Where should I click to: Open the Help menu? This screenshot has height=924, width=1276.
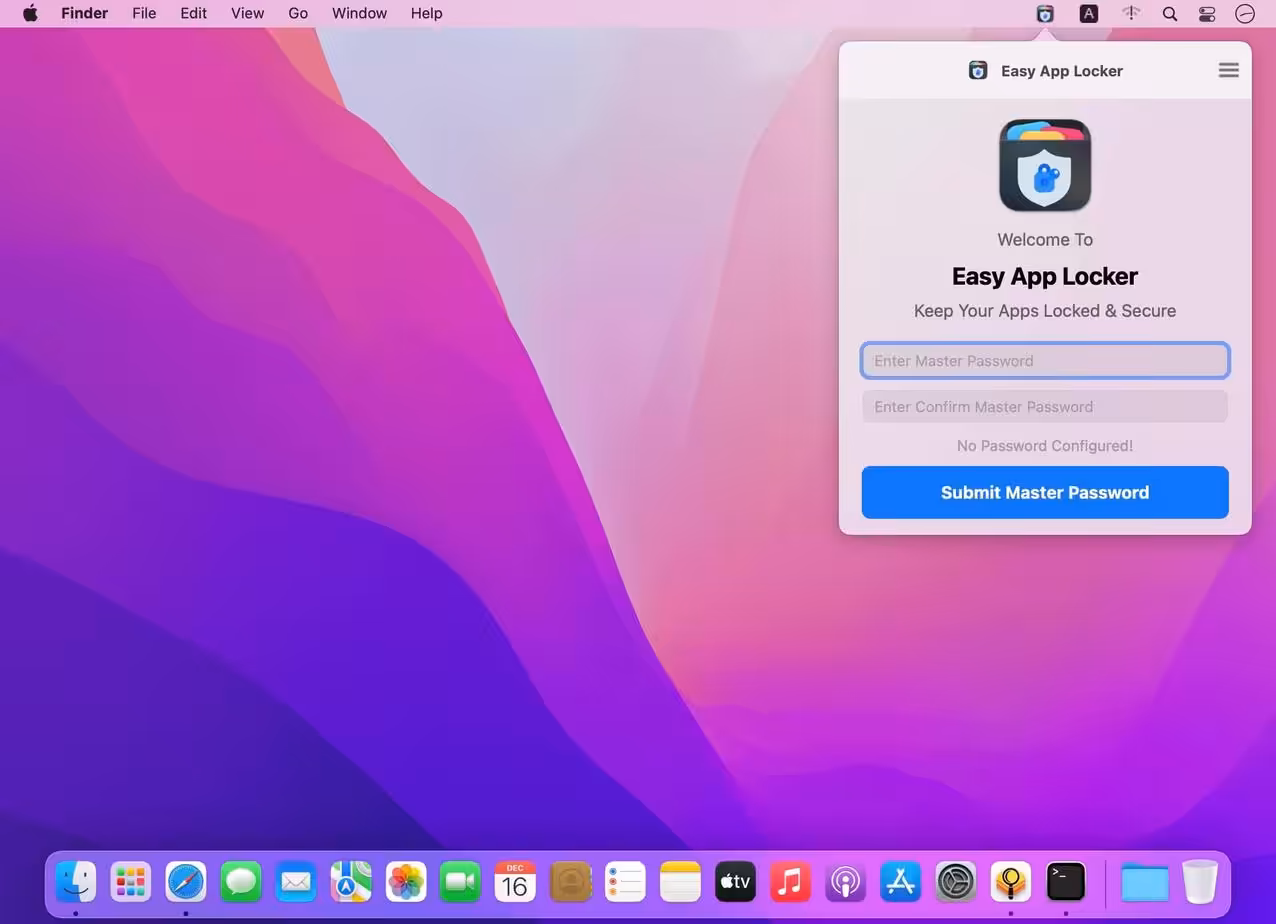tap(426, 13)
